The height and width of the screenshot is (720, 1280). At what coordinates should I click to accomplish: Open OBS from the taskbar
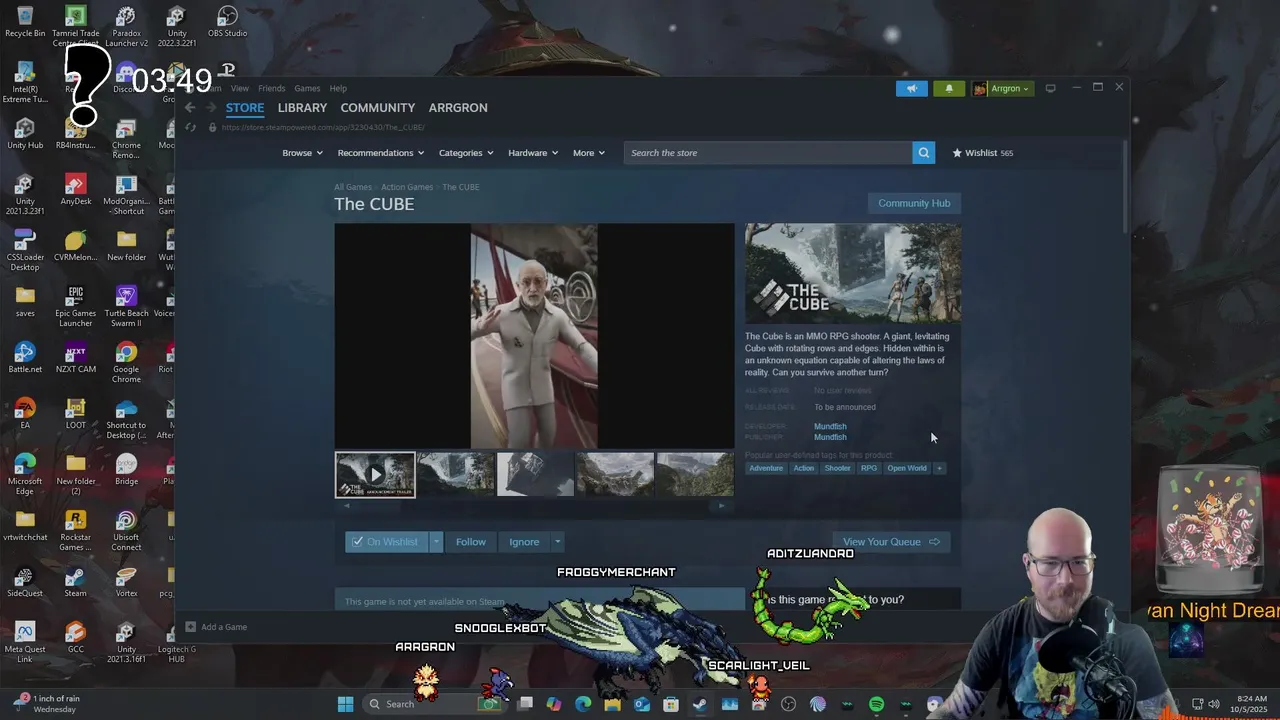[x=788, y=704]
